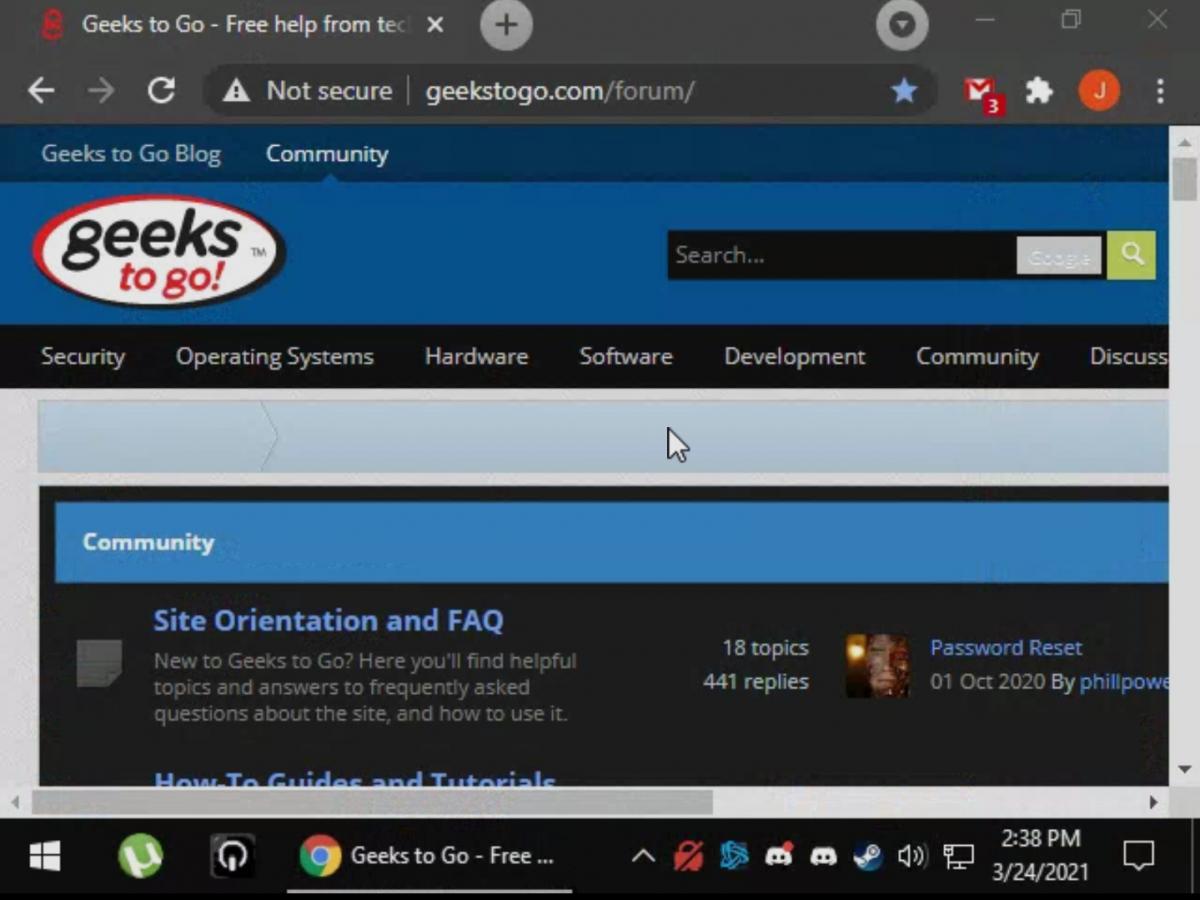Click the bookmark star icon
The width and height of the screenshot is (1200, 900).
(x=904, y=91)
